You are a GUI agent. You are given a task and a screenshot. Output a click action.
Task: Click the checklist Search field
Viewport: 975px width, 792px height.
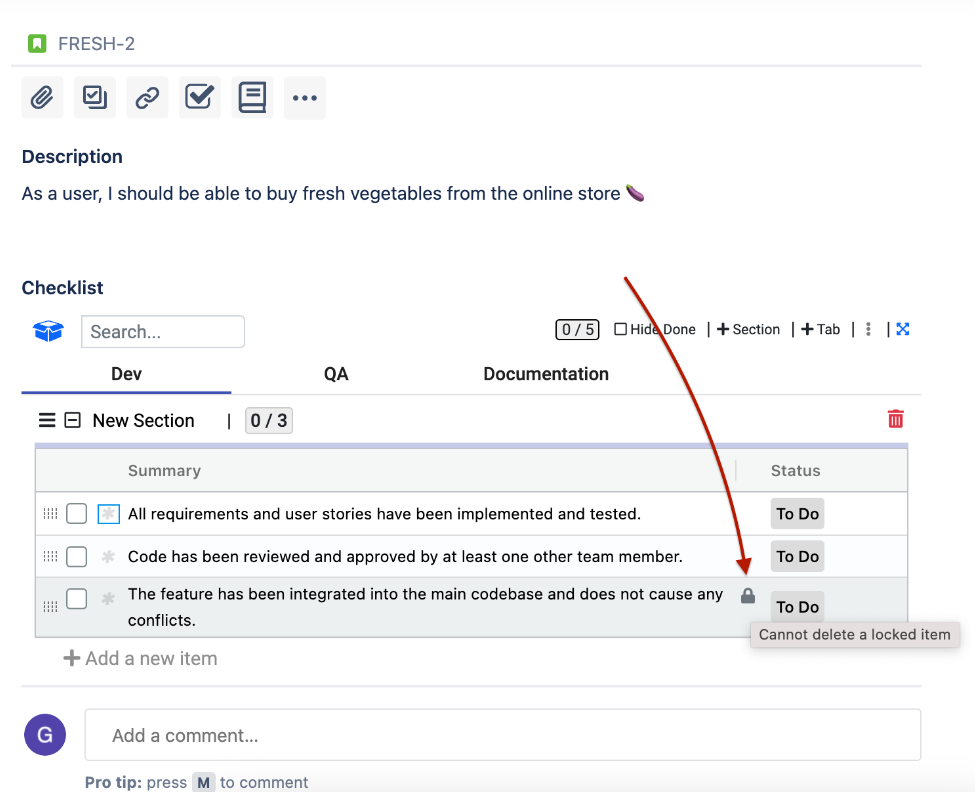coord(163,332)
